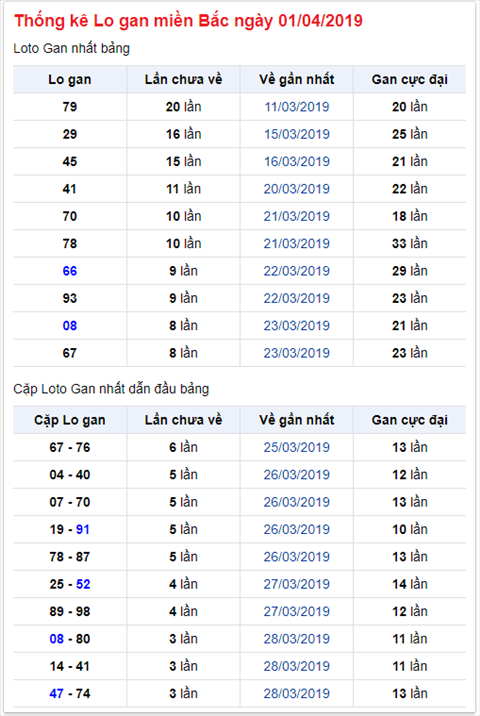480x716 pixels.
Task: Click the 'Lo gan' column header
Action: point(70,80)
